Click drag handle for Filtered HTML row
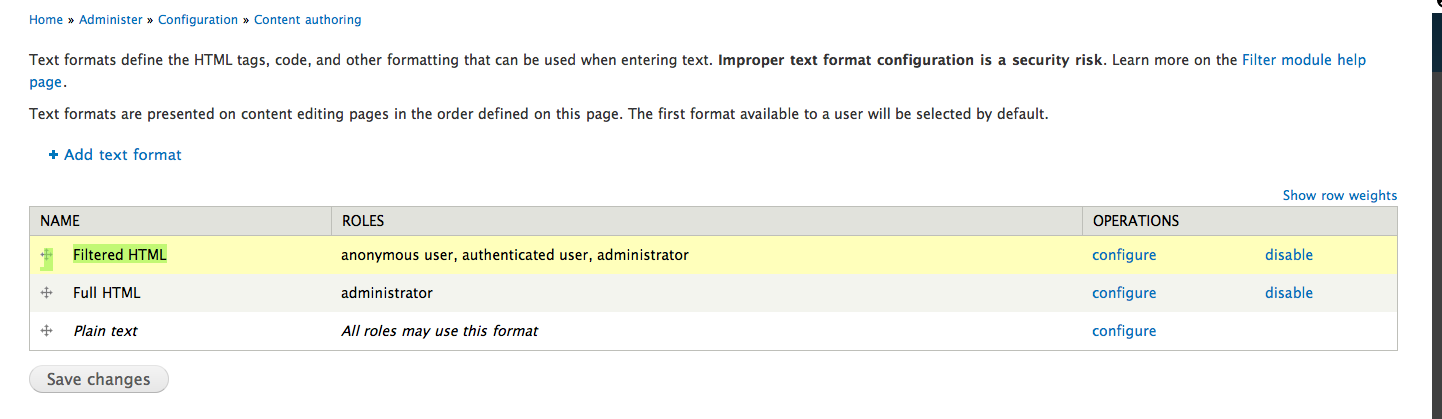Screen dimensions: 1442x419 click(46, 255)
